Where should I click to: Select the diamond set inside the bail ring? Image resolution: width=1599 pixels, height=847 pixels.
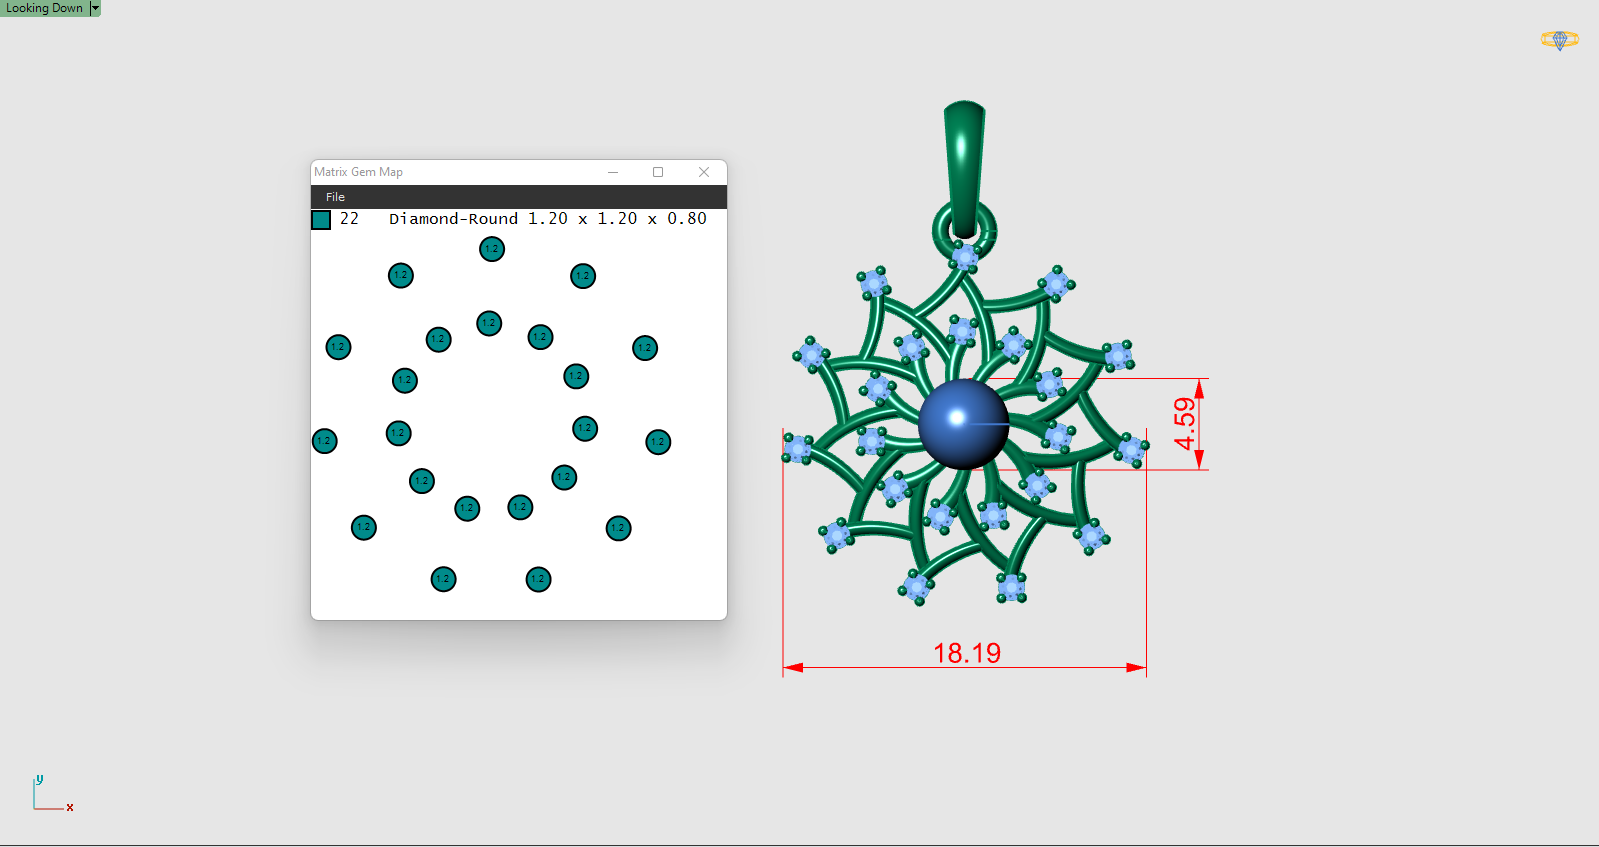click(964, 257)
